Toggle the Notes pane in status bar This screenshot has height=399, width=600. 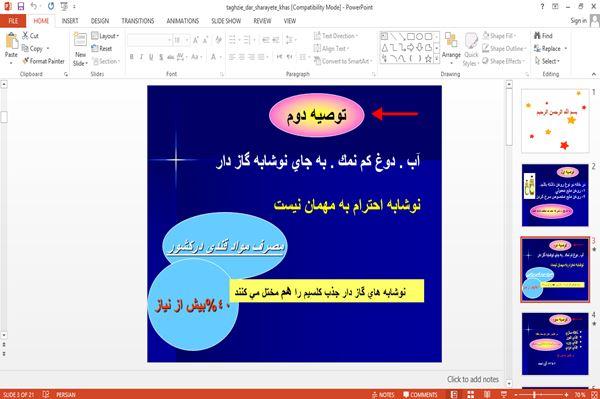[x=383, y=394]
